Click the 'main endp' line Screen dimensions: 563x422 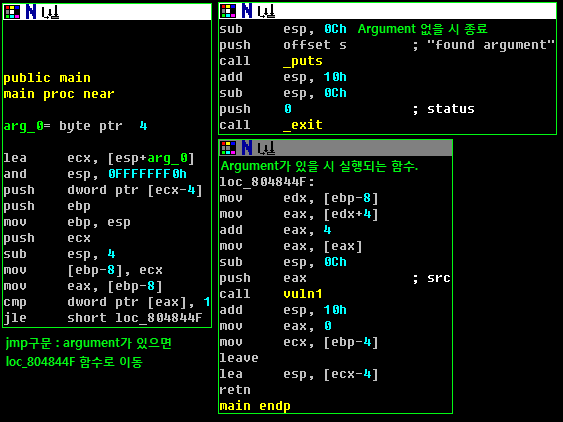(x=255, y=406)
